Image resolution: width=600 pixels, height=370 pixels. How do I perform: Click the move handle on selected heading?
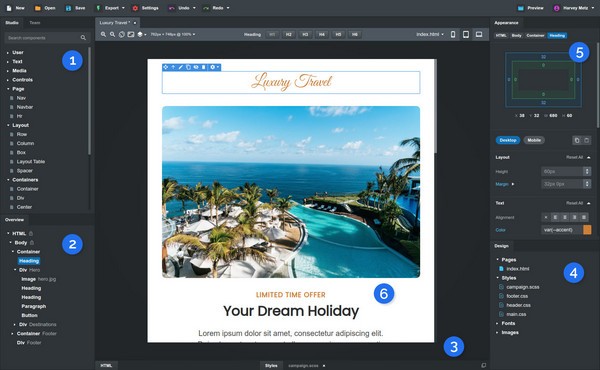166,67
